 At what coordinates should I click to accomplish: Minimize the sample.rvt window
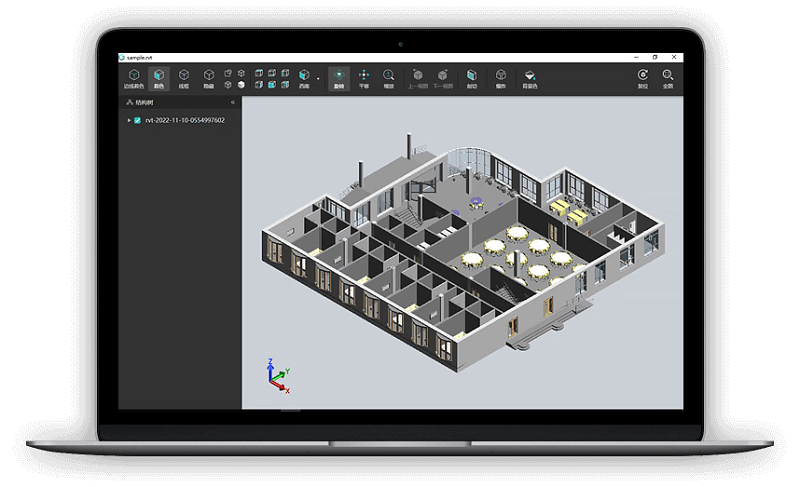pos(636,57)
